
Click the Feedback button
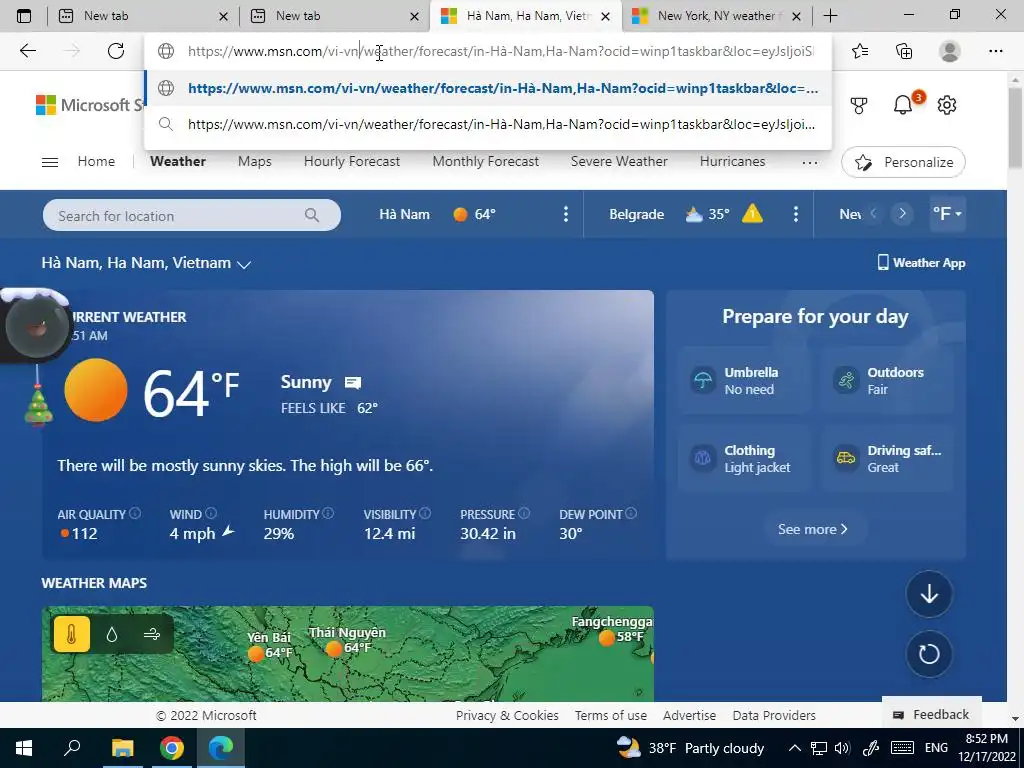tap(931, 714)
